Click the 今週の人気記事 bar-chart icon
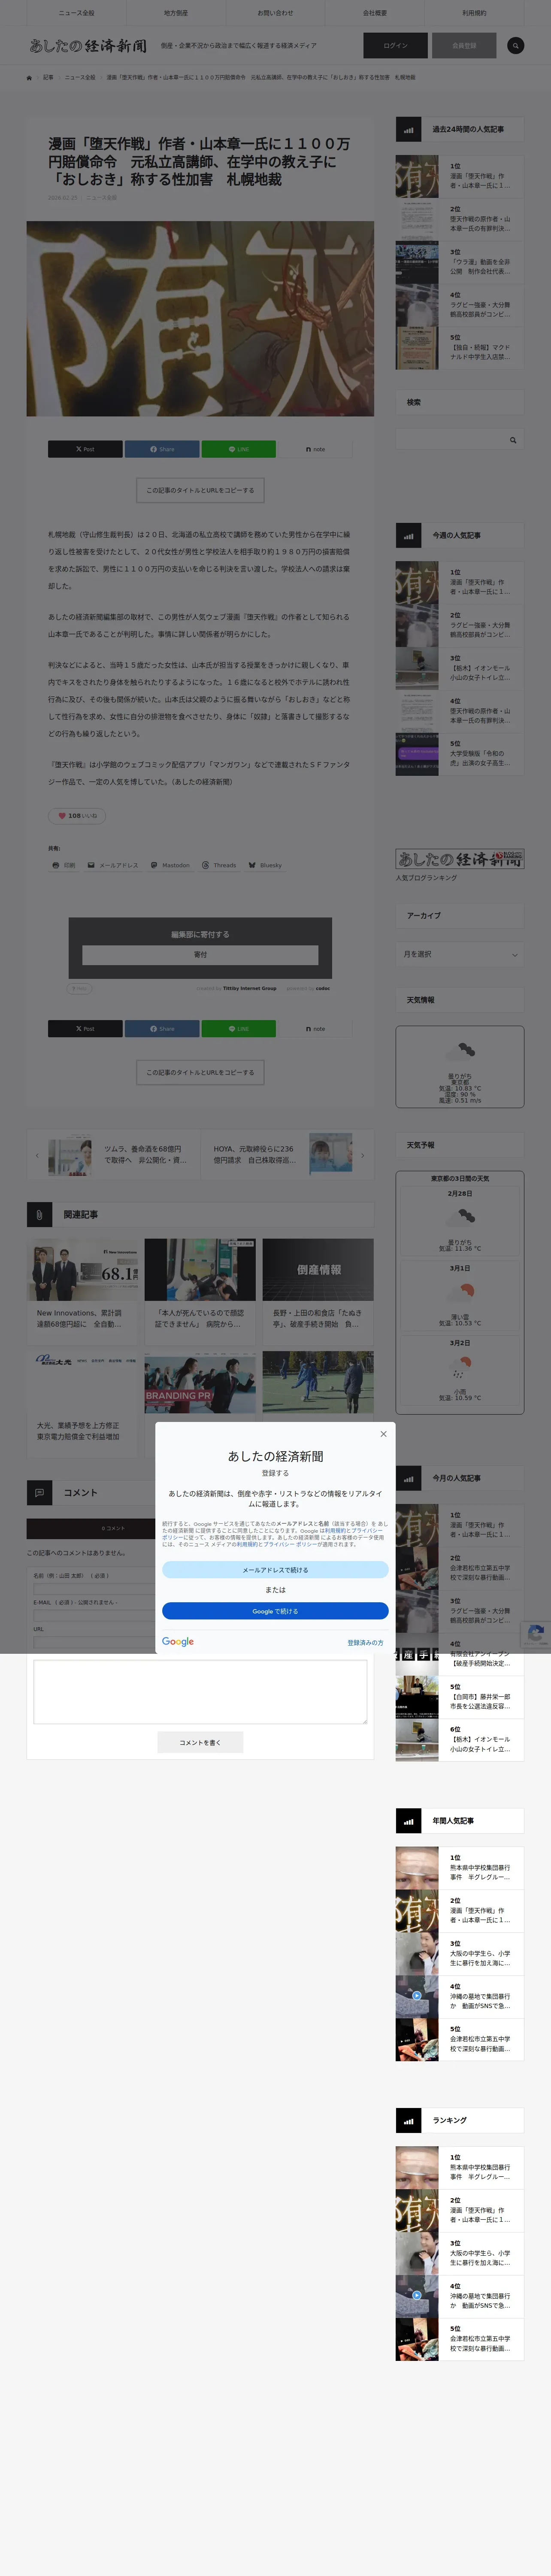 (x=408, y=535)
